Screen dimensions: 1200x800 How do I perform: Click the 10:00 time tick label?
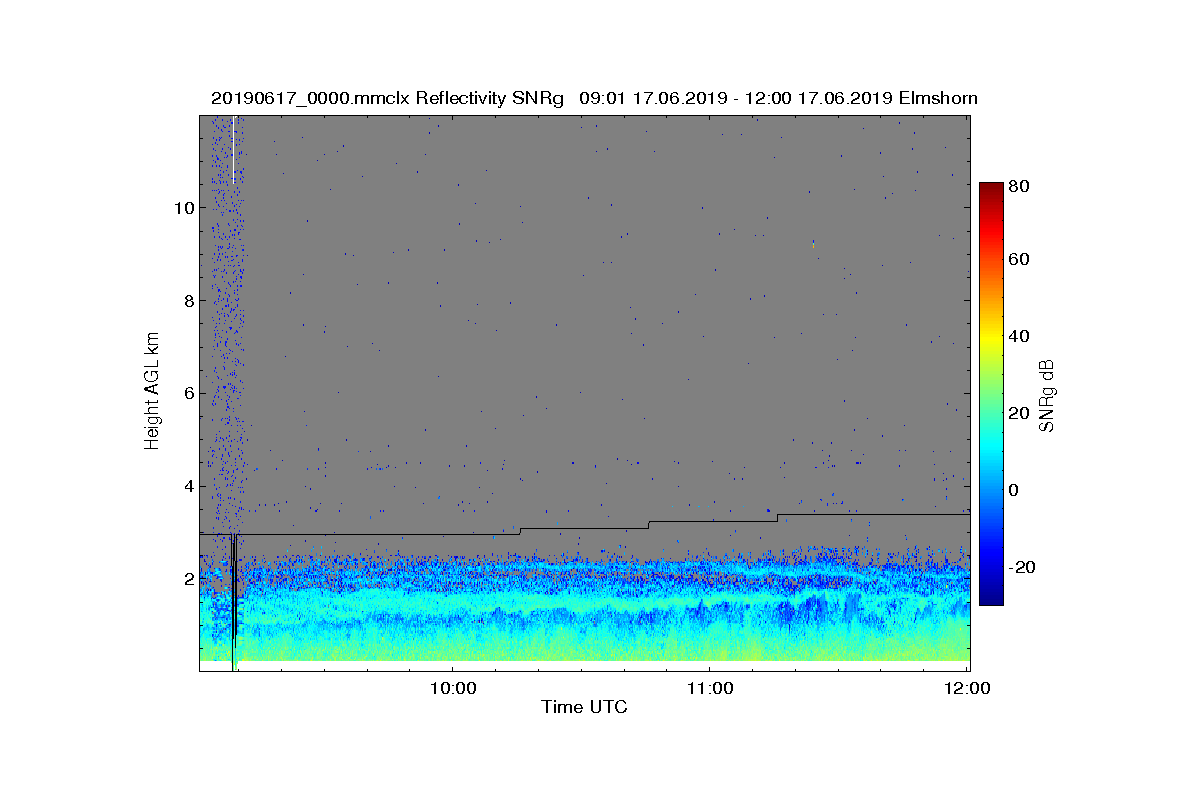pyautogui.click(x=451, y=687)
